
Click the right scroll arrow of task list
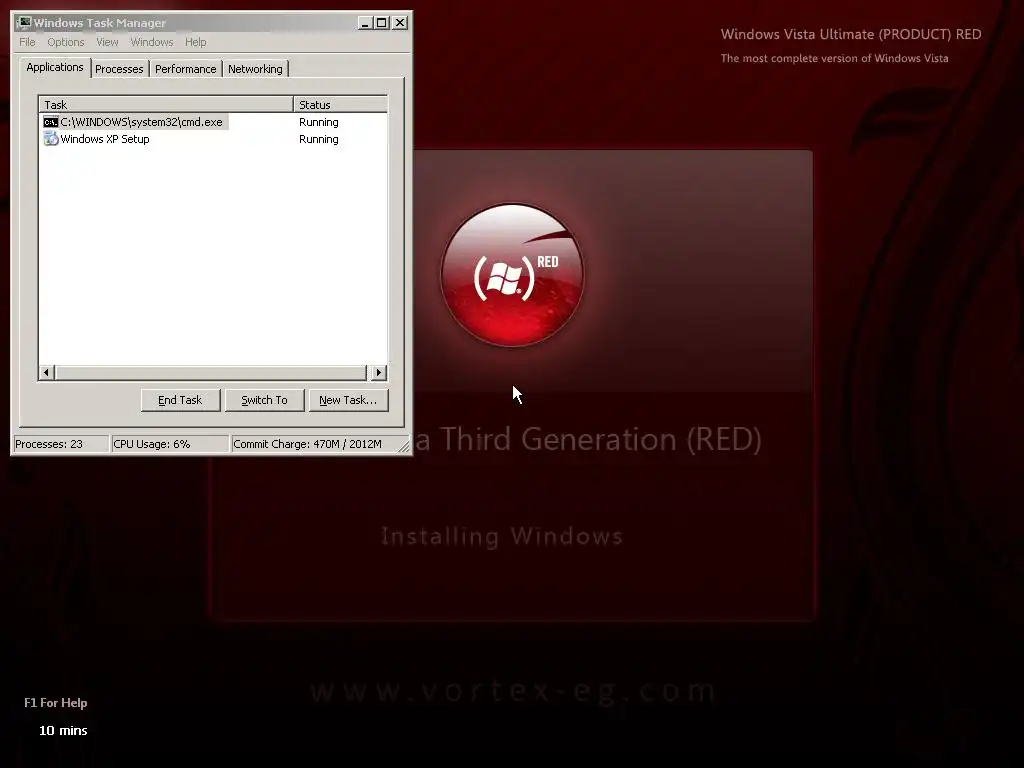(x=379, y=373)
